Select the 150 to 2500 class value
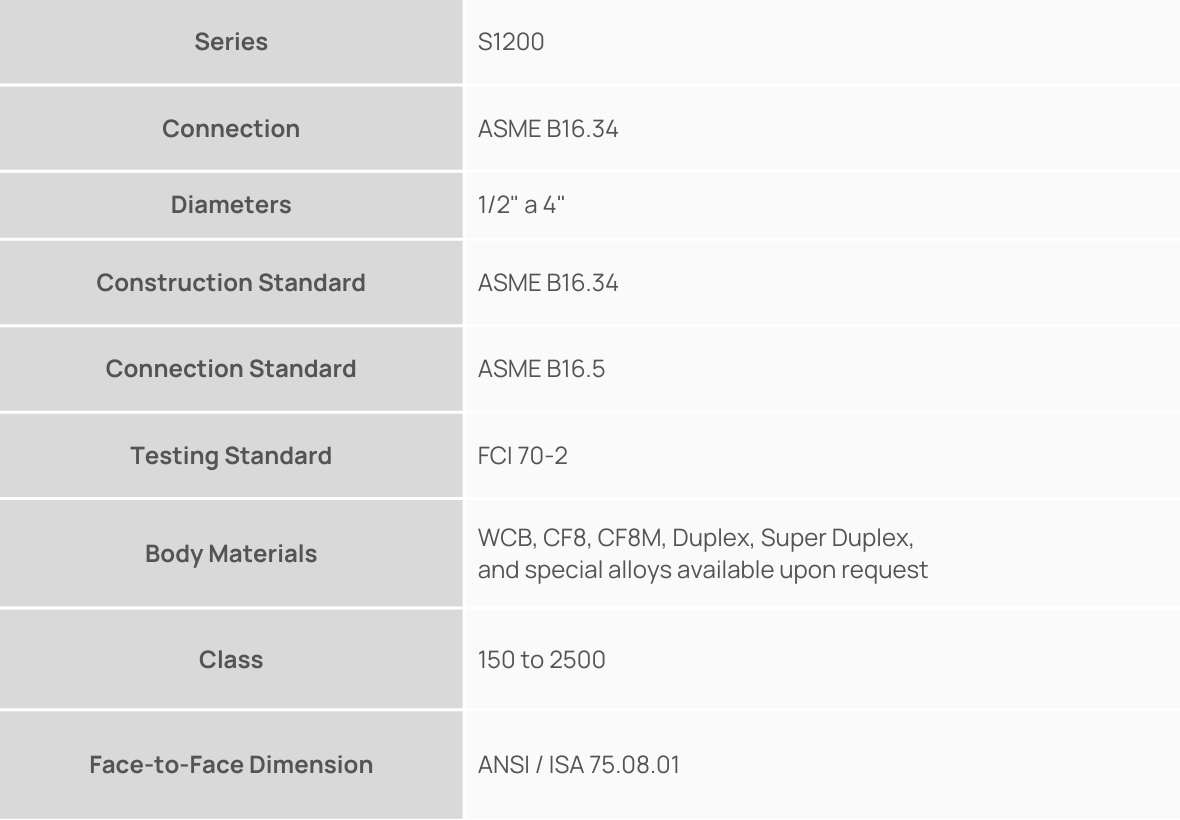Image resolution: width=1180 pixels, height=820 pixels. pyautogui.click(x=541, y=660)
